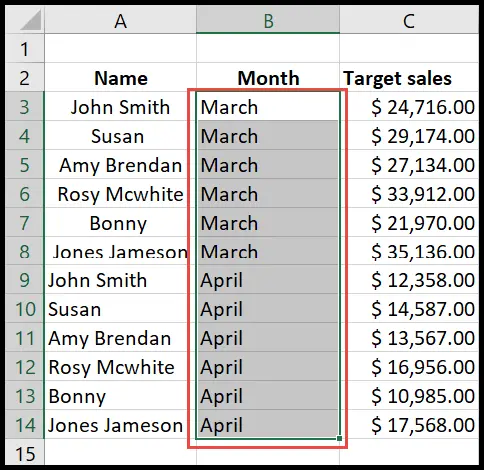Click the $ 14,587.00 cell
The width and height of the screenshot is (484, 470).
tap(409, 309)
